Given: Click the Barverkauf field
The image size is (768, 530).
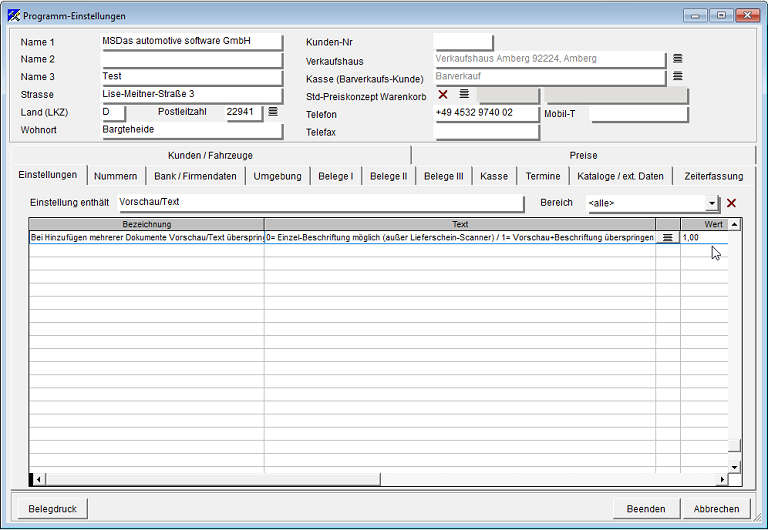Looking at the screenshot, I should point(550,77).
